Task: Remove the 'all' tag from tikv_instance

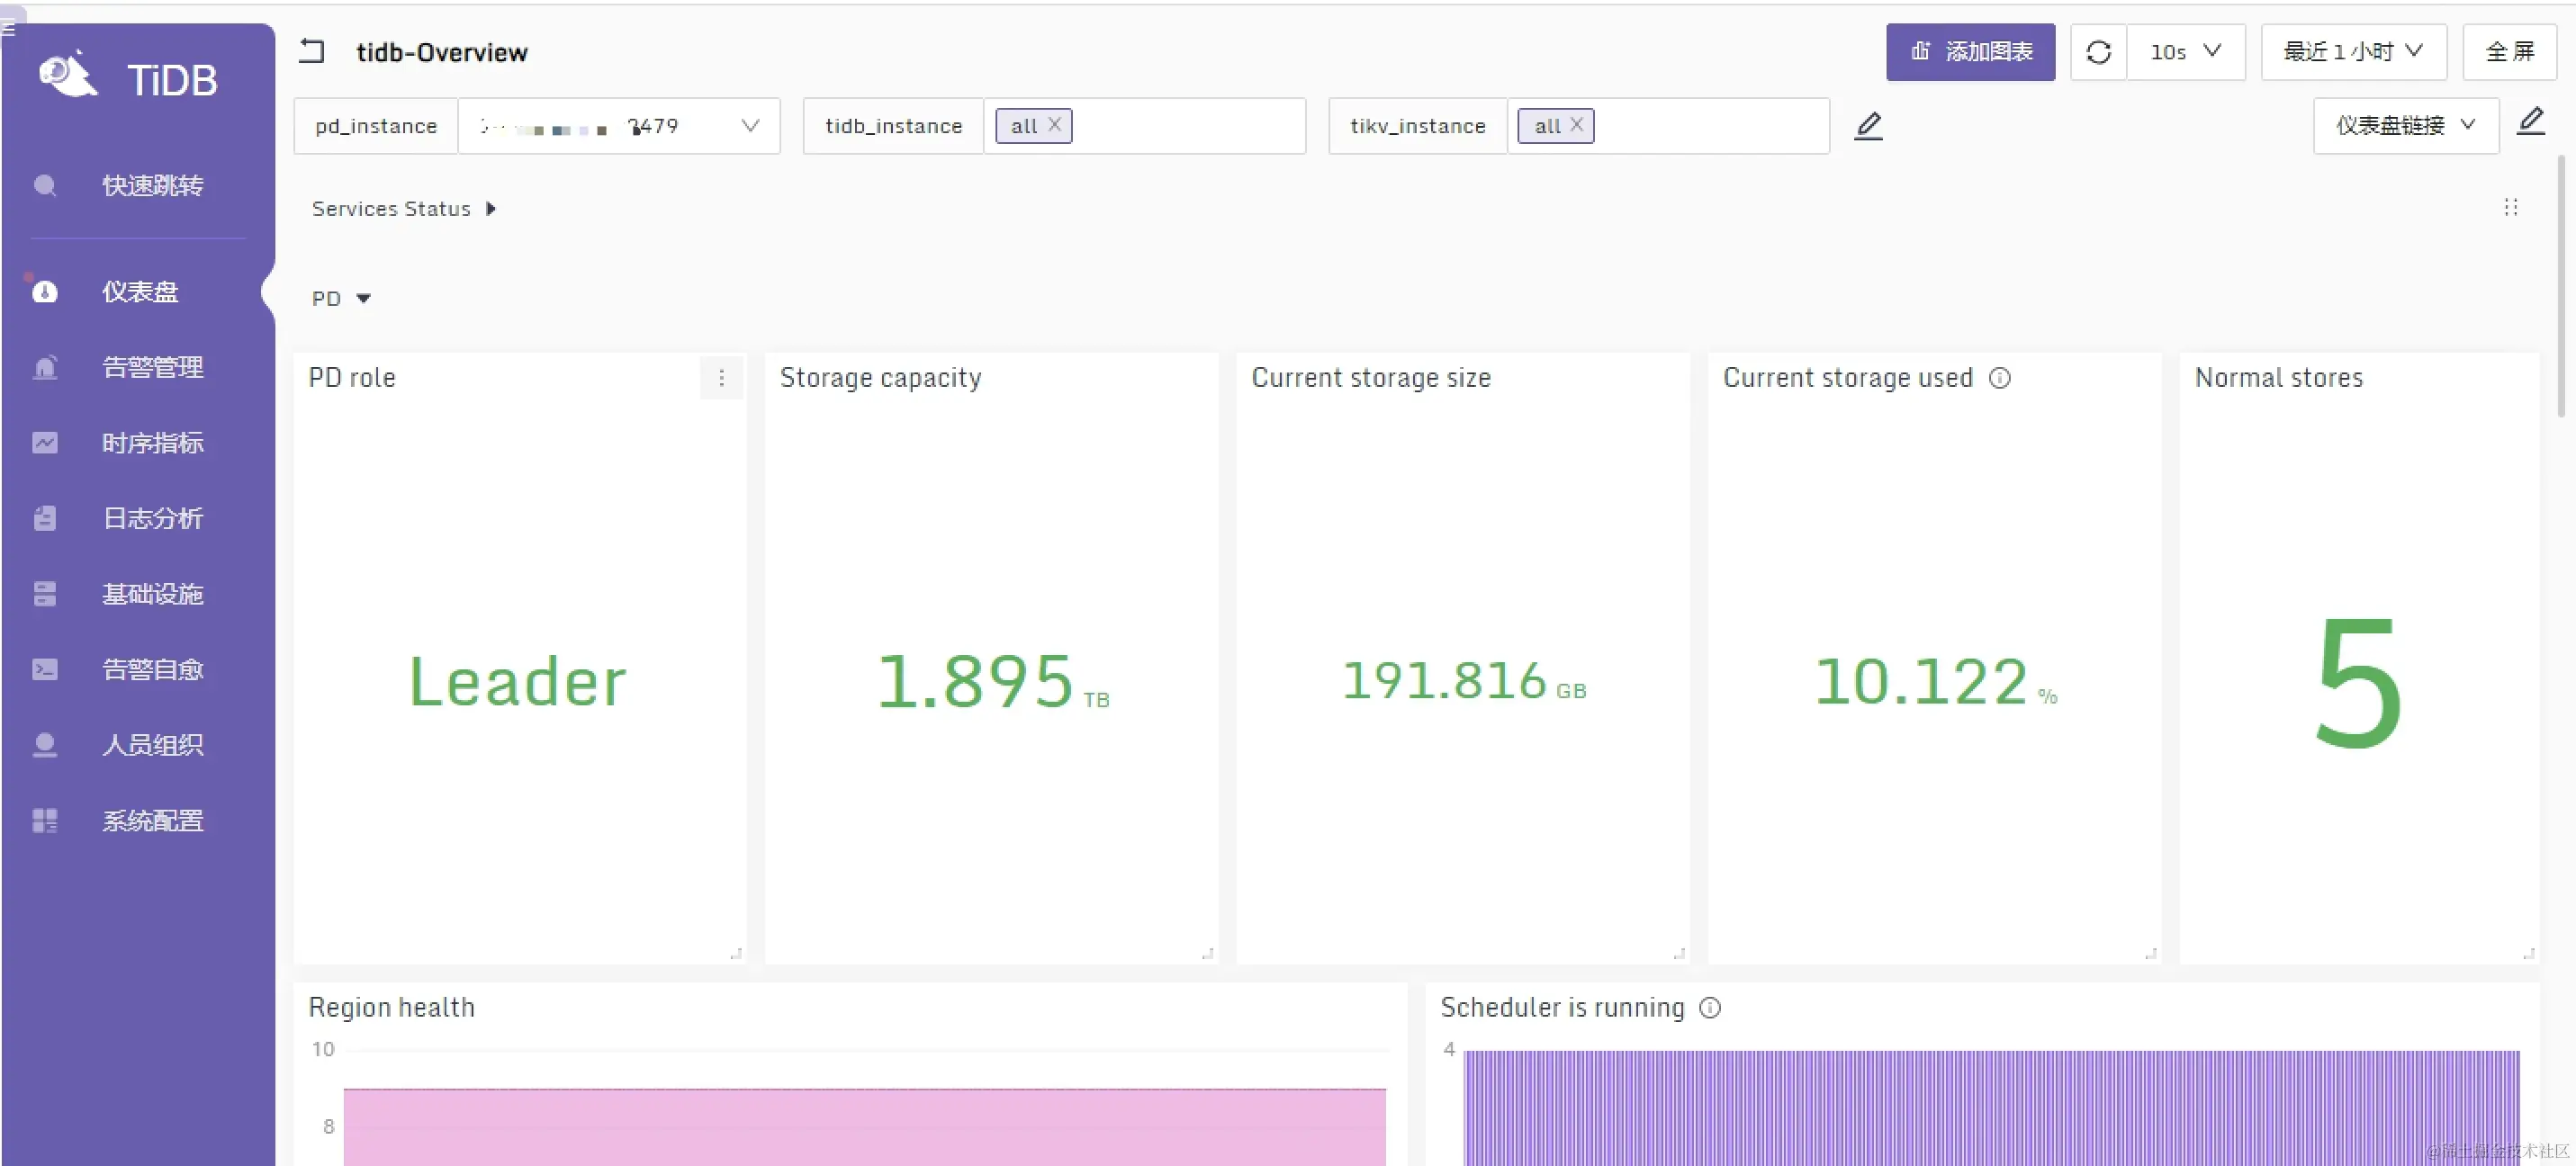Action: [1577, 125]
